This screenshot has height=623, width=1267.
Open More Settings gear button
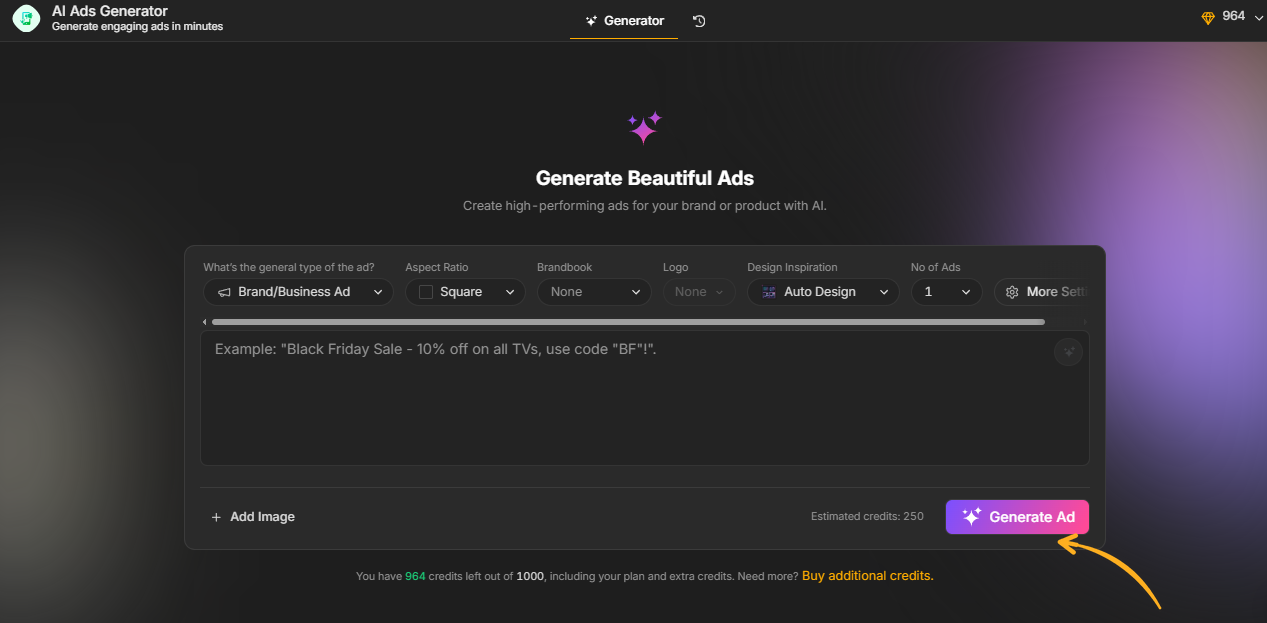click(1042, 292)
